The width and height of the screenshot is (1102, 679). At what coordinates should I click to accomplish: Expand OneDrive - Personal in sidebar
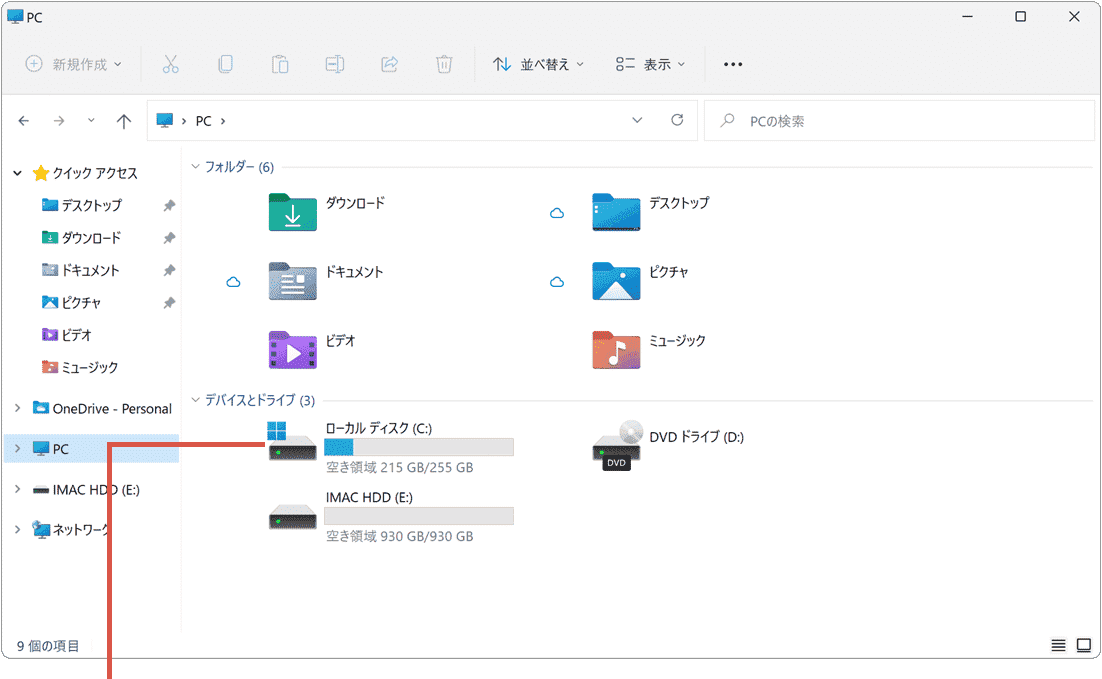point(17,408)
